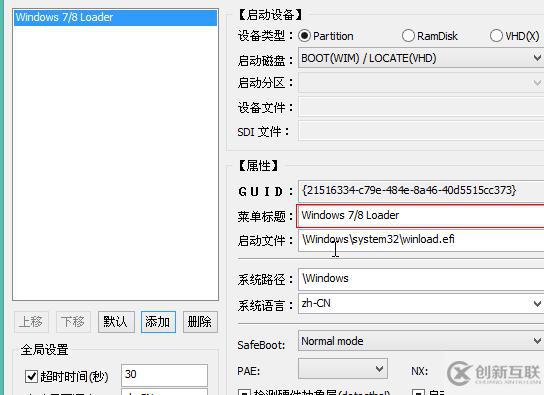The height and width of the screenshot is (395, 544).
Task: Click the 默认 default button
Action: pos(116,322)
